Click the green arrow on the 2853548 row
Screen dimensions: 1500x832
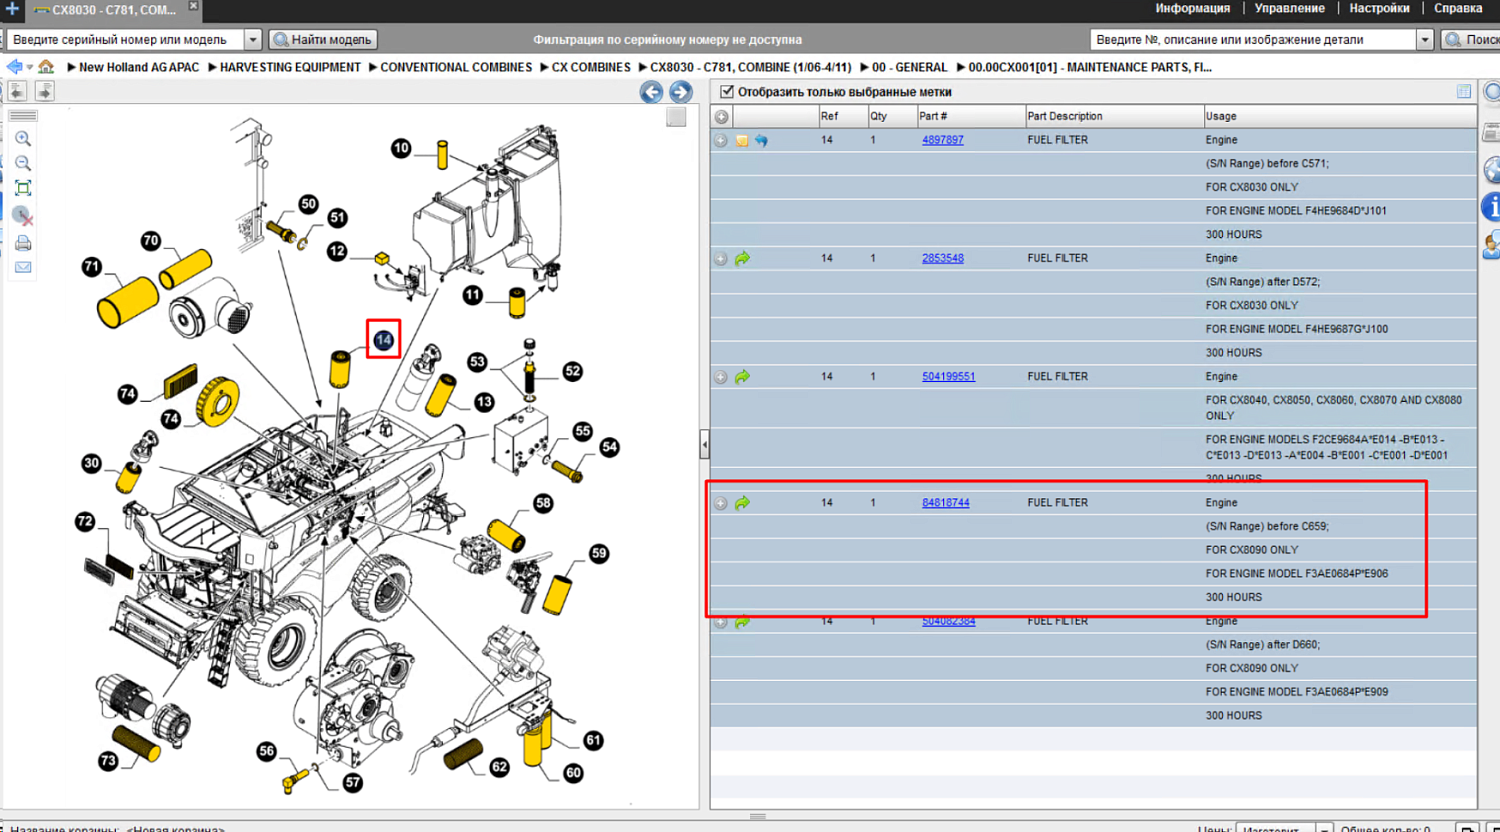coord(742,259)
